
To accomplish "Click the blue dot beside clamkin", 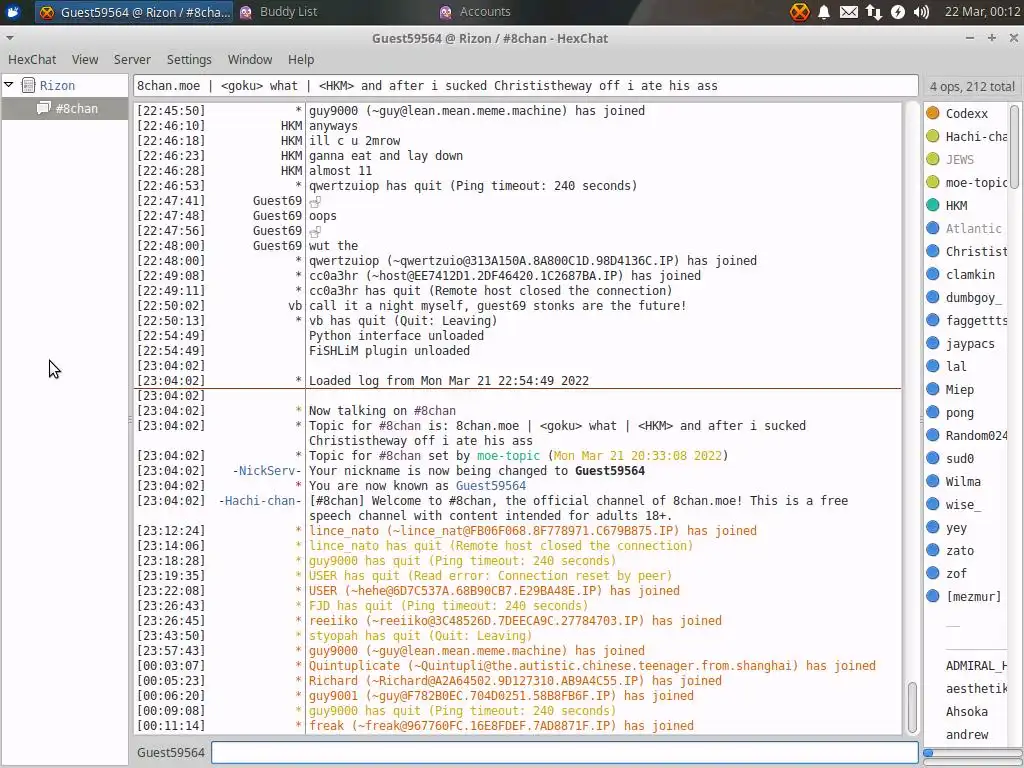I will coord(933,274).
